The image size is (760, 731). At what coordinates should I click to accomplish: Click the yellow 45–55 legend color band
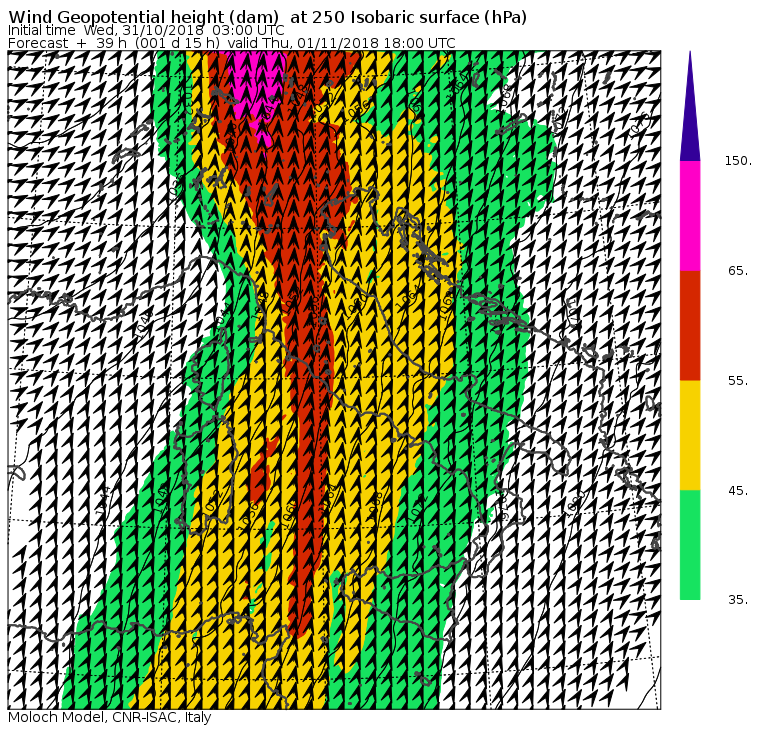pyautogui.click(x=690, y=435)
